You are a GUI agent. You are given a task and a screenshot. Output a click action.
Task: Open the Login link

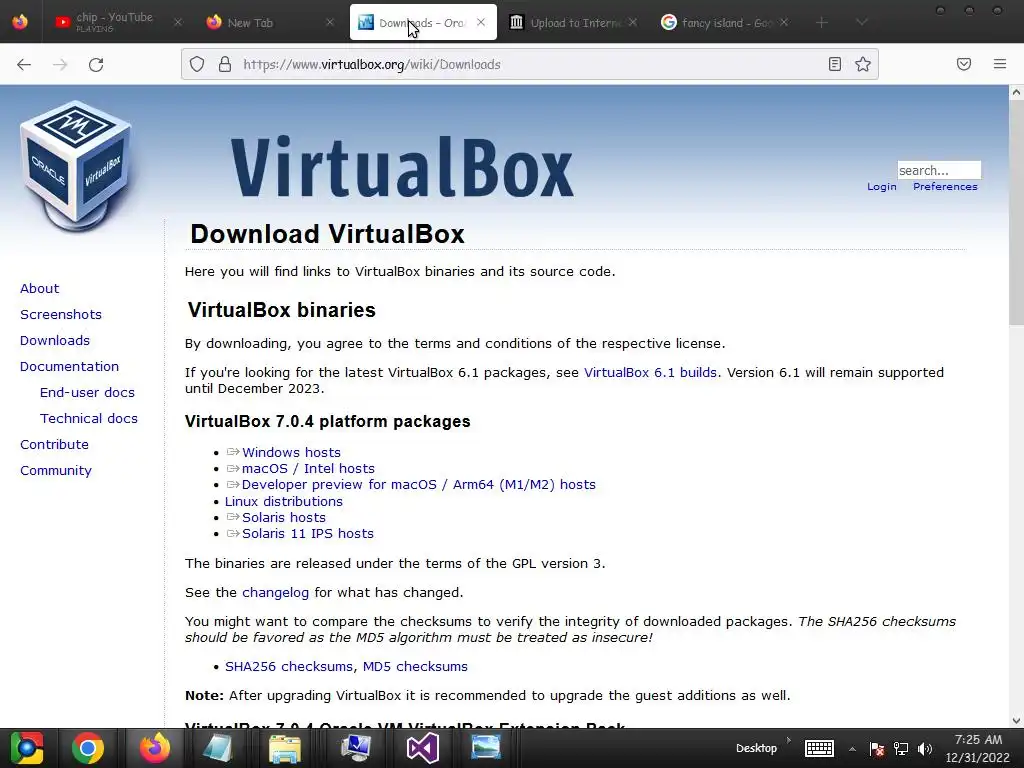tap(881, 187)
